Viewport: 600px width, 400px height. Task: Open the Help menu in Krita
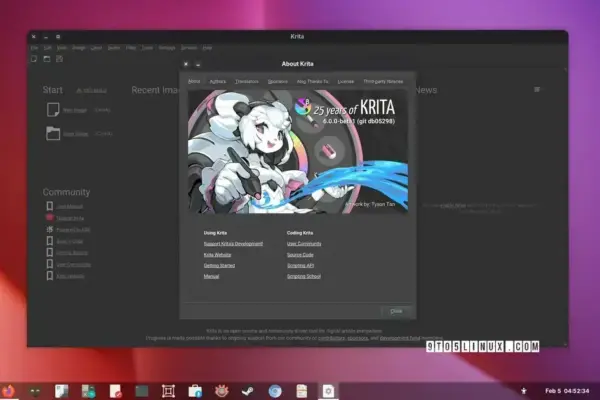coord(207,48)
